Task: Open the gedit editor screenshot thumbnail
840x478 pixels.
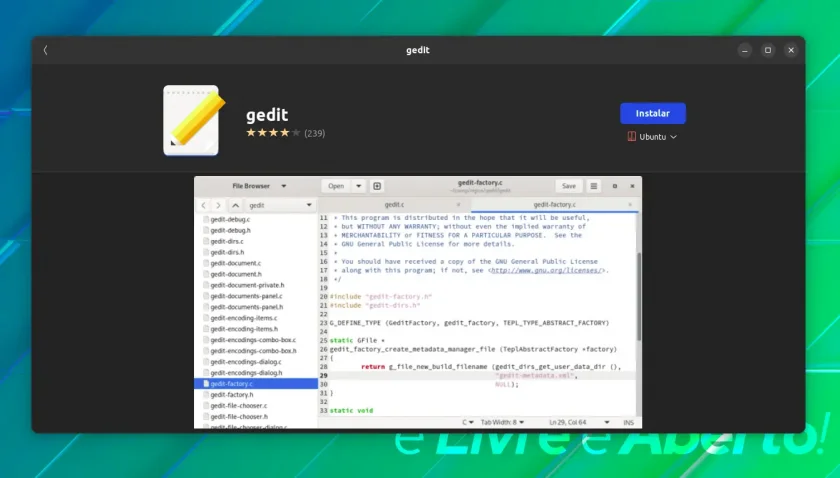Action: [418, 302]
